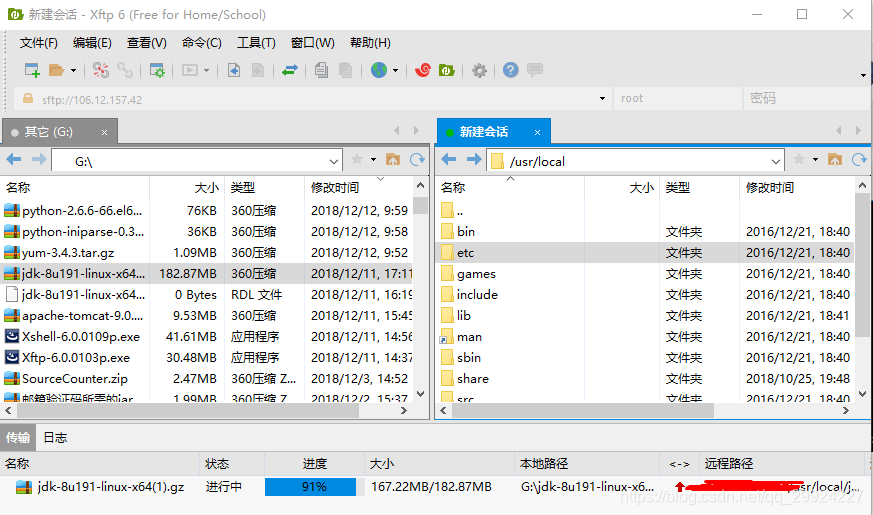Select Xshell-6.0.0109p.exe in the local list
This screenshot has height=515, width=873.
207,336
